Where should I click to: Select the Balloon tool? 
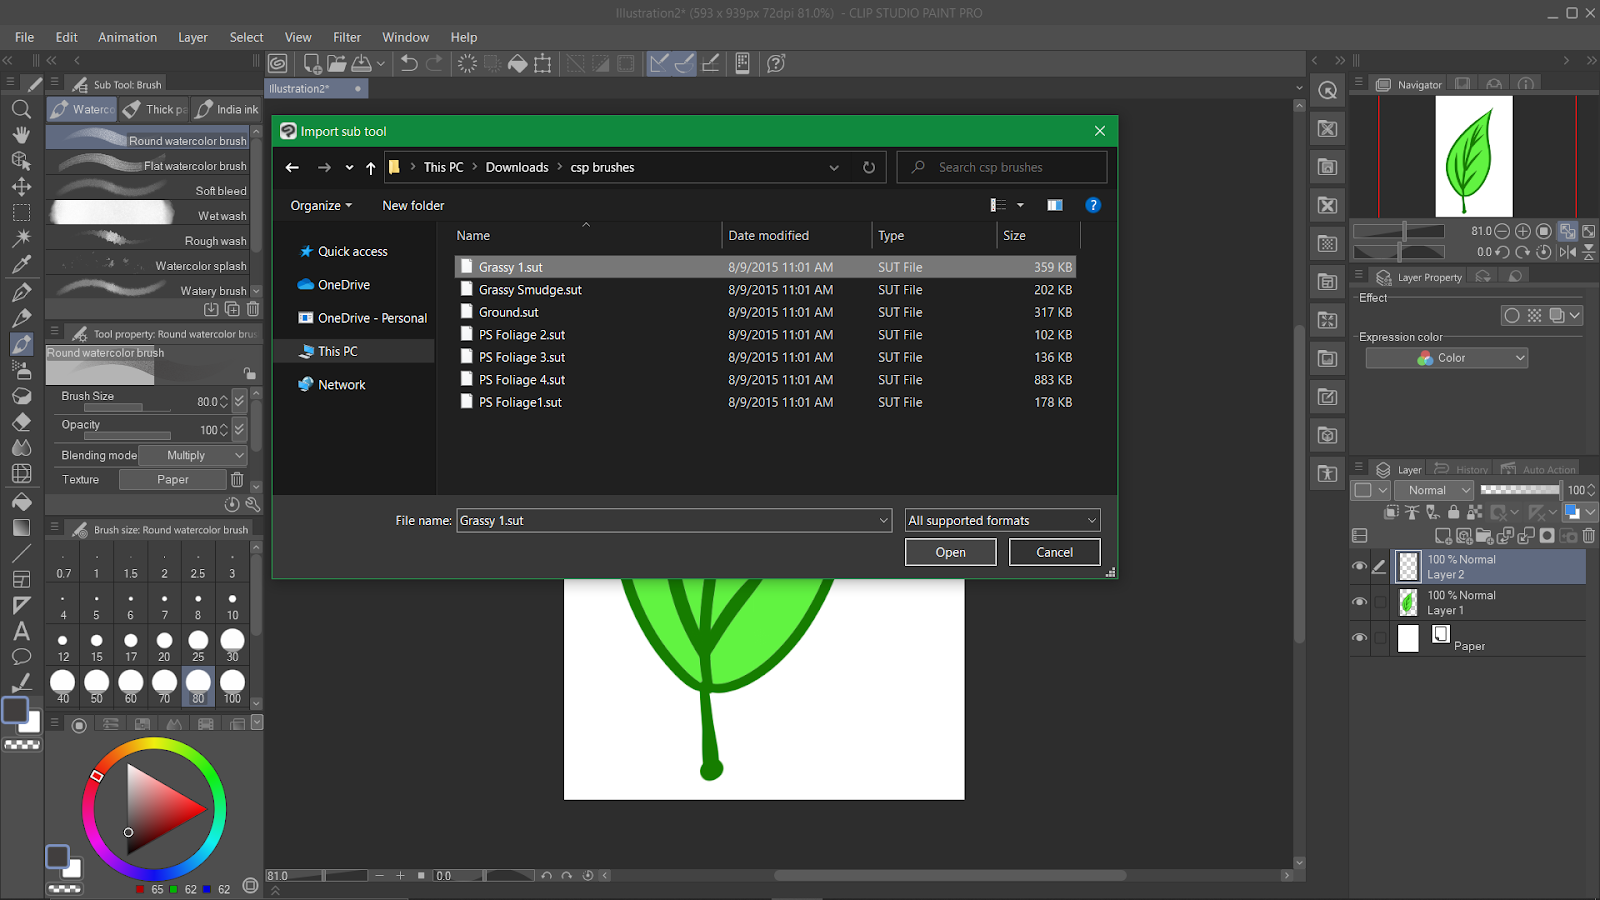[21, 657]
